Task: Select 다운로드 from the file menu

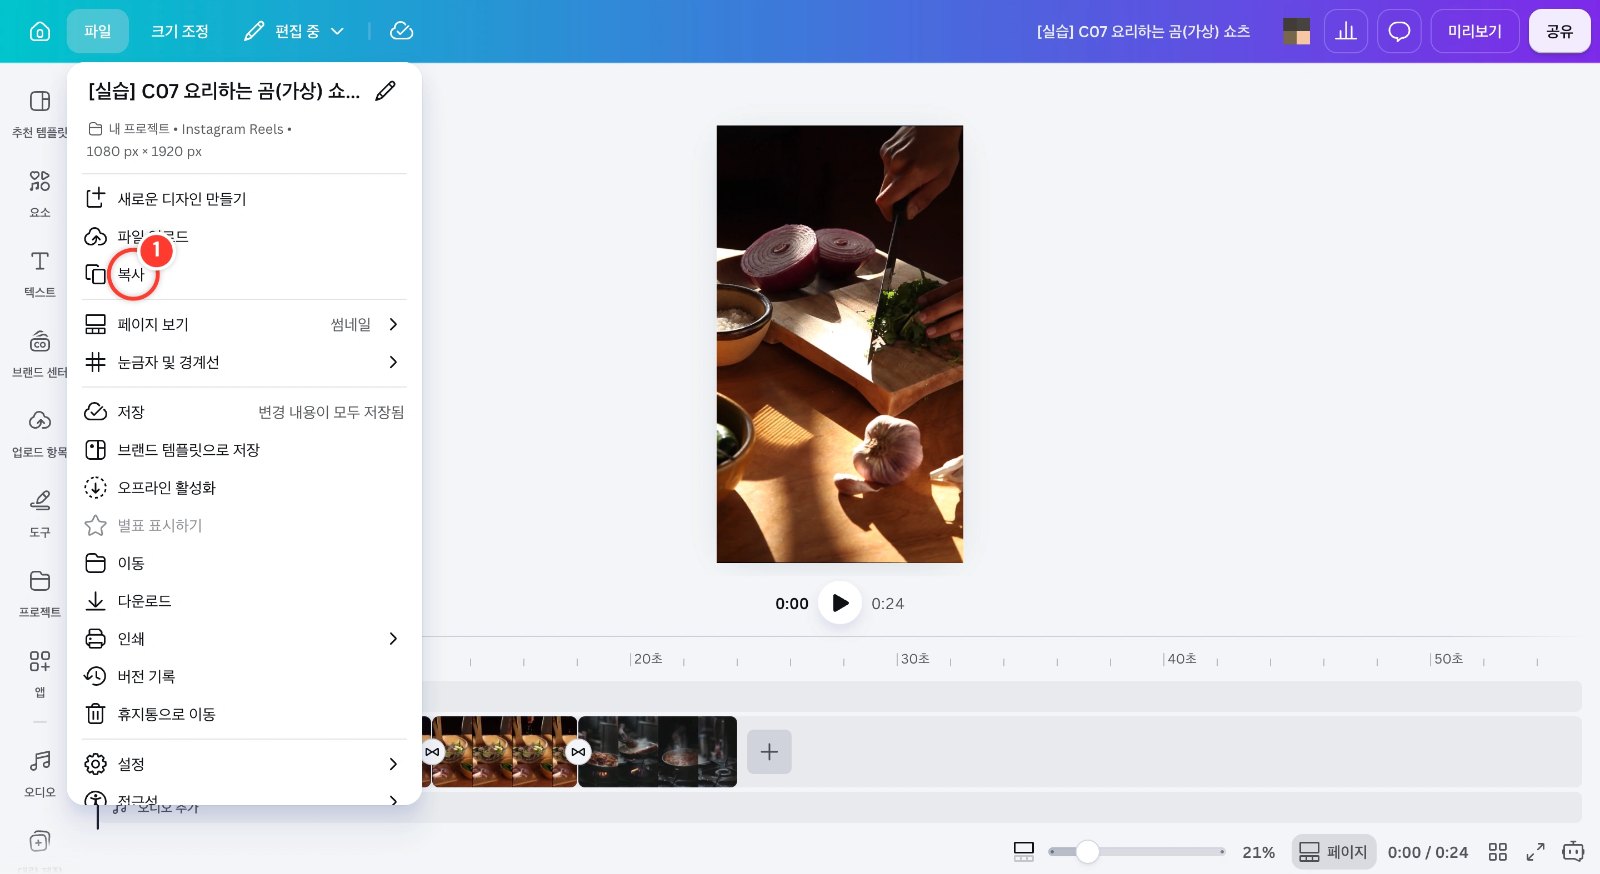Action: [x=245, y=601]
